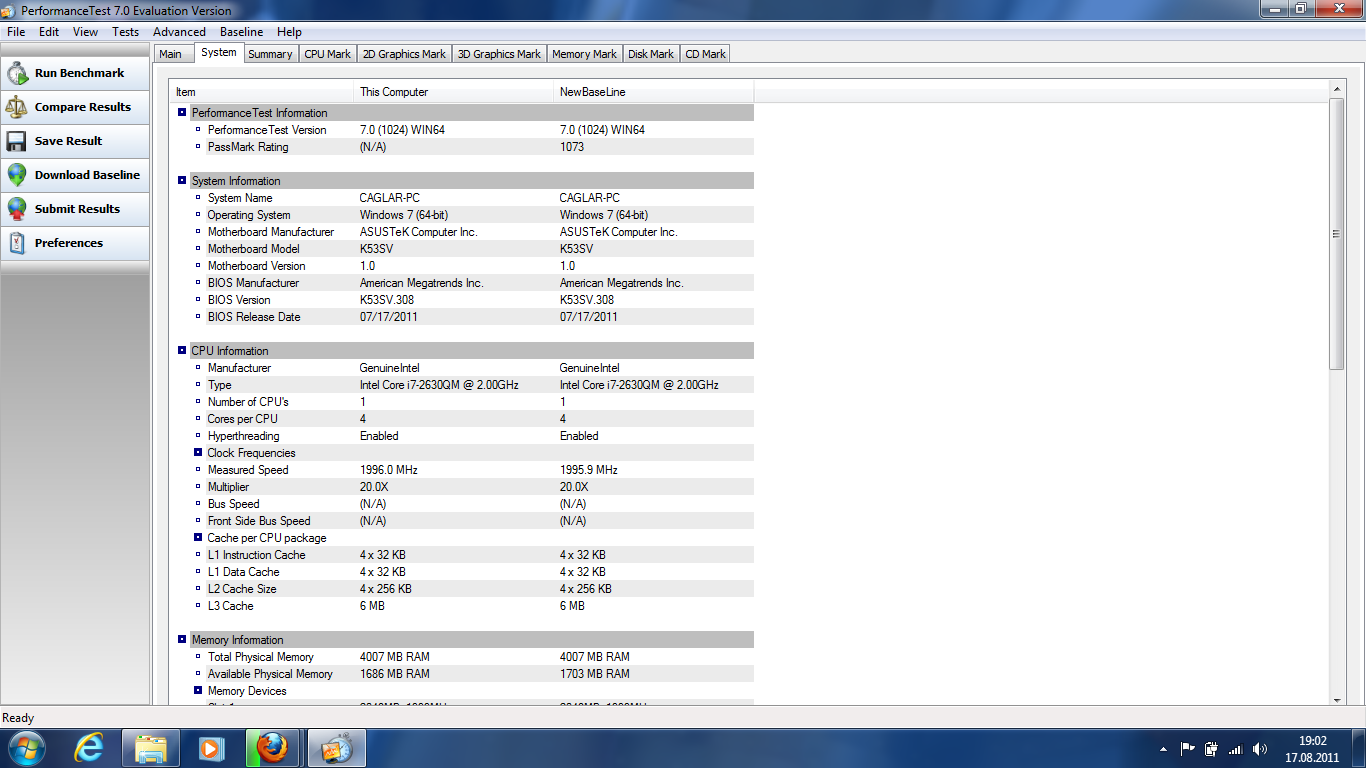Click the vertical scrollbar thumb

click(x=1337, y=234)
